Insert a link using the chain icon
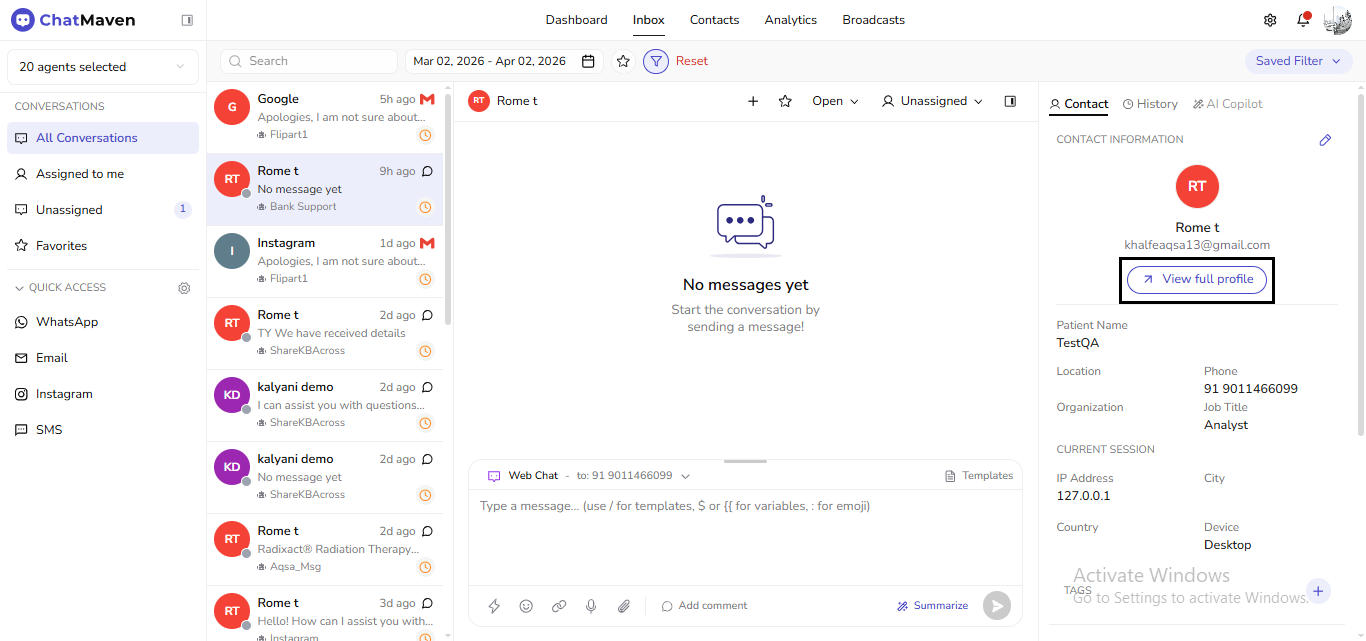This screenshot has width=1366, height=641. pyautogui.click(x=559, y=605)
